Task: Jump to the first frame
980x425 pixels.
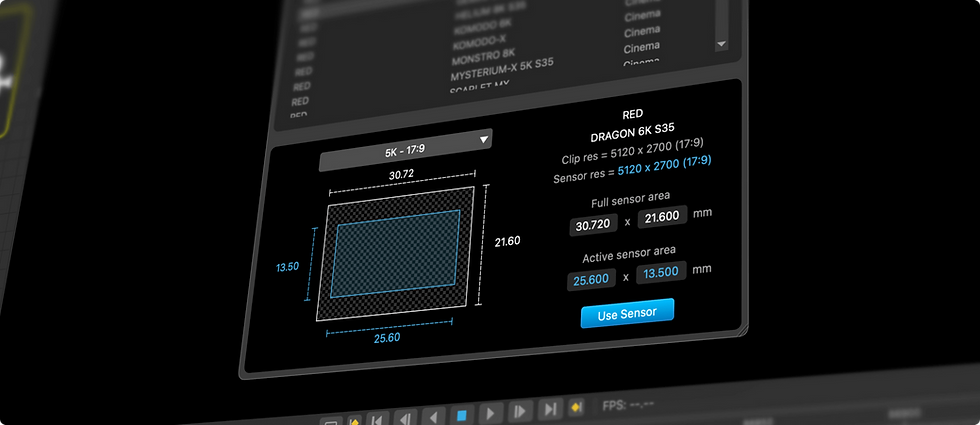Action: [x=377, y=420]
